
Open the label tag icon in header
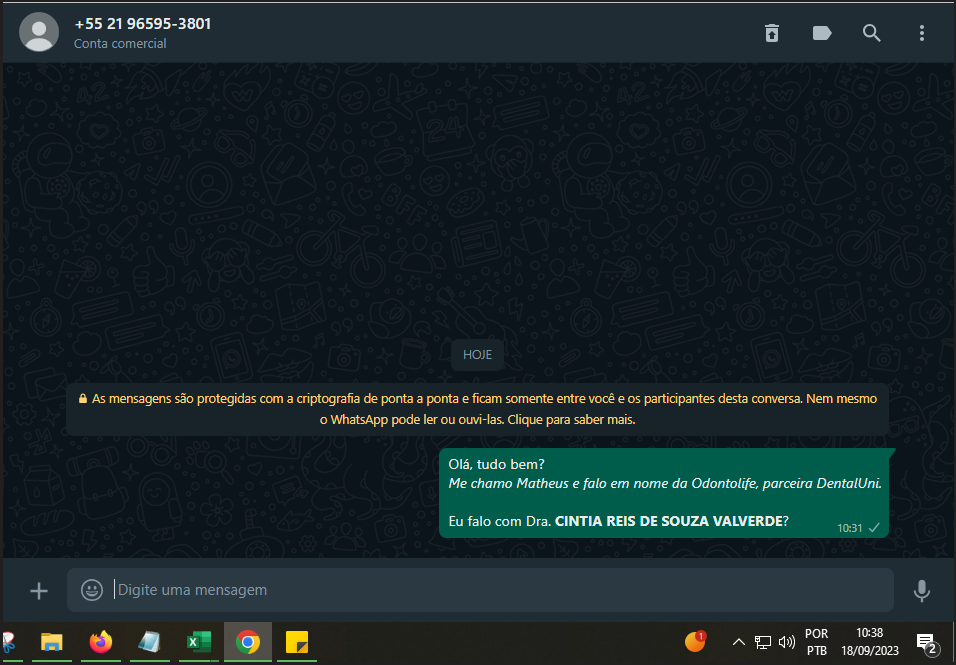(x=822, y=33)
